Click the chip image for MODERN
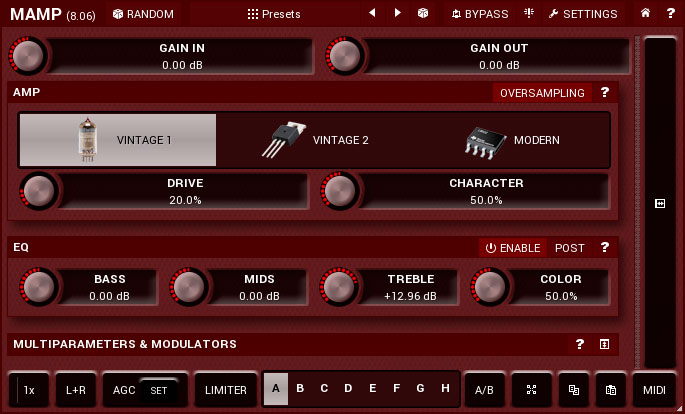This screenshot has height=414, width=685. [485, 143]
